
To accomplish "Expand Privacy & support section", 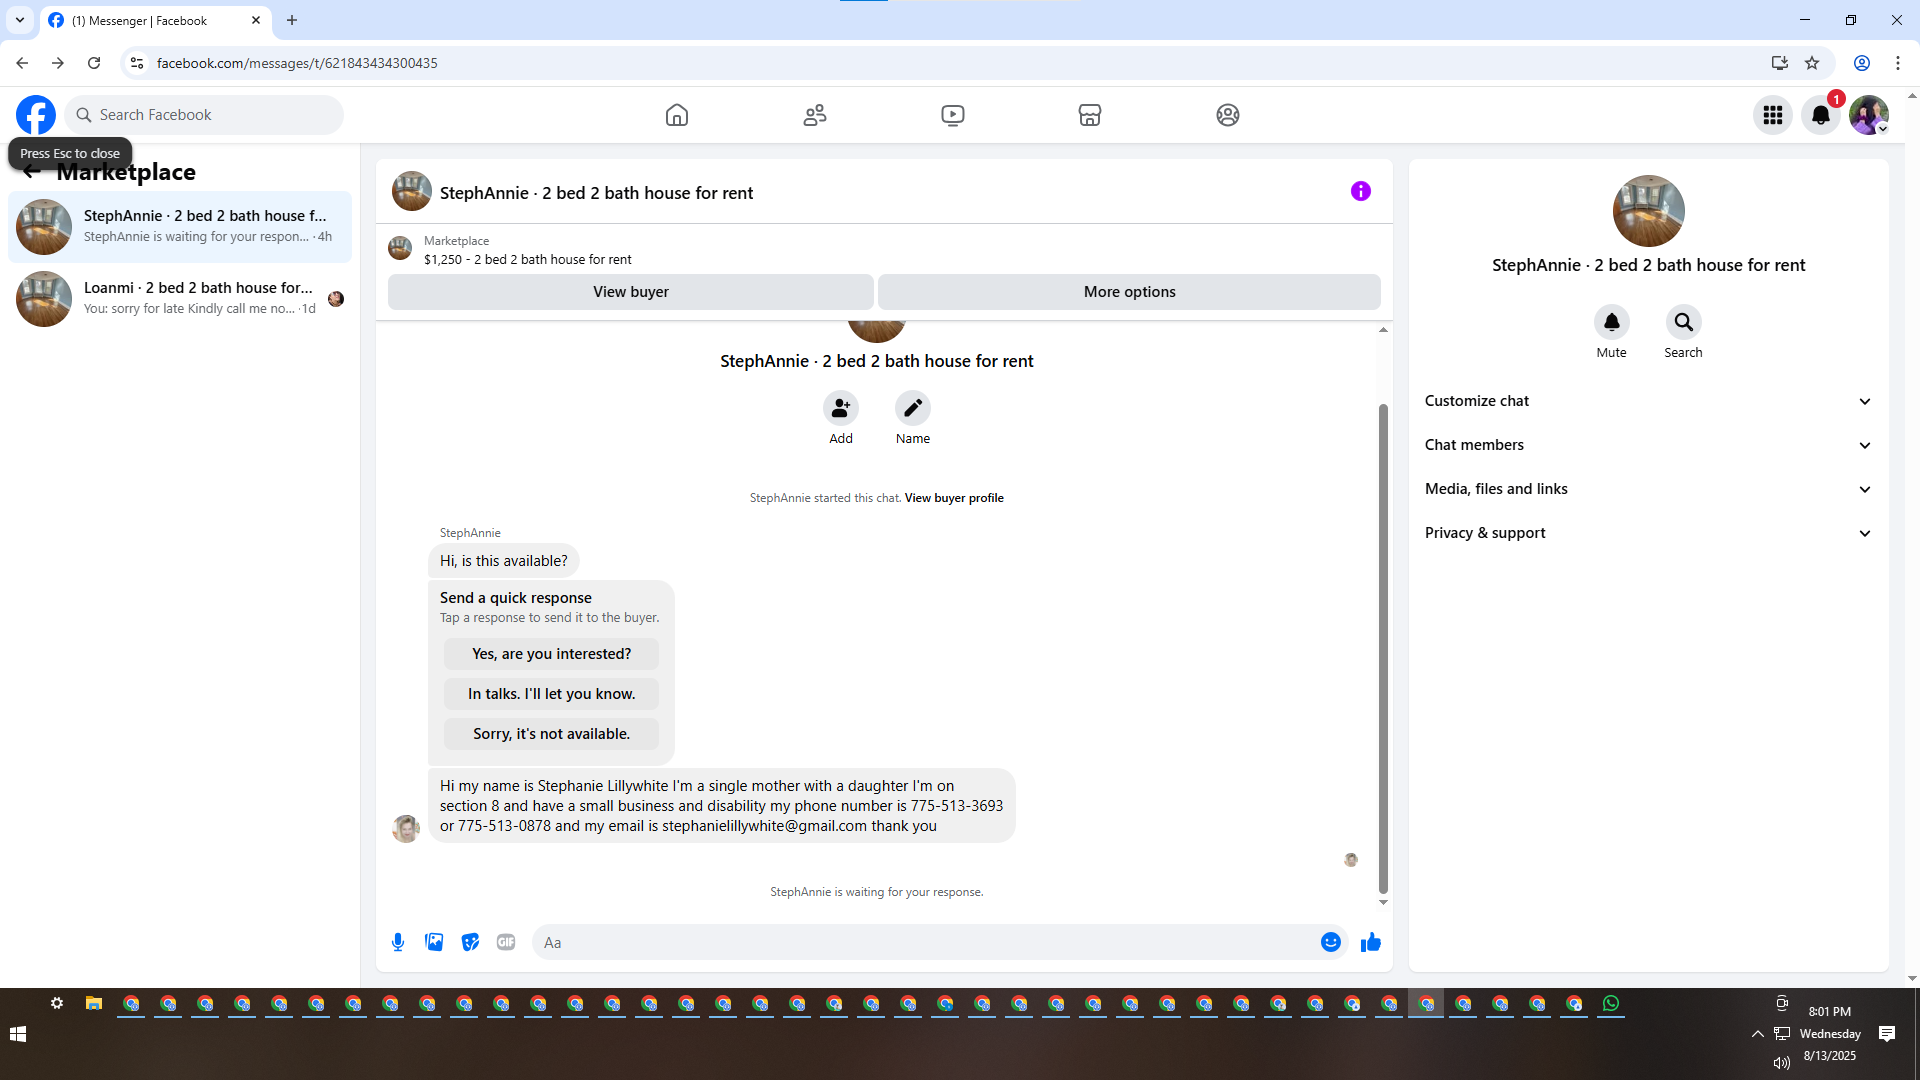I will coord(1648,533).
